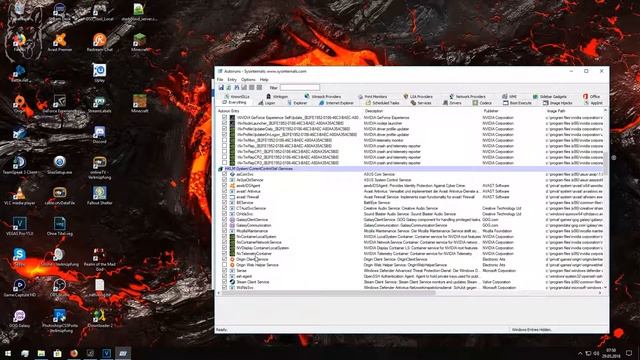Open the GOG Galaxy desktop icon
The width and height of the screenshot is (640, 360).
tap(19, 318)
